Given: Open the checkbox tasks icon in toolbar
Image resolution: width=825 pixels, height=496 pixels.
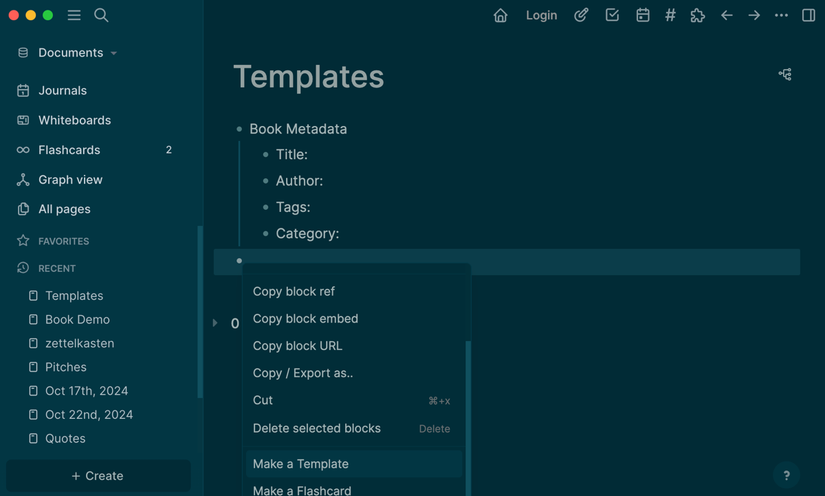Looking at the screenshot, I should (612, 15).
